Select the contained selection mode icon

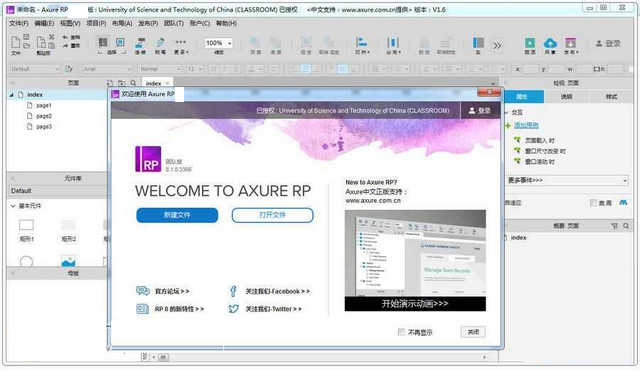pos(120,42)
